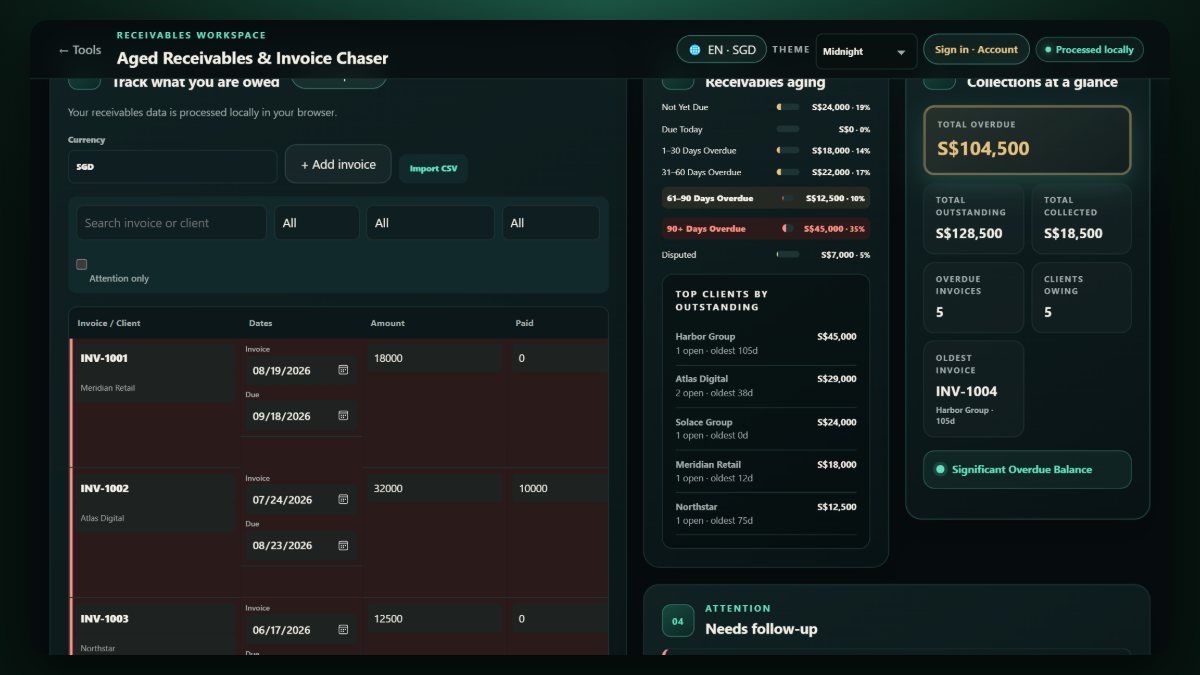
Task: Click the globe icon in EN · SGD pill
Action: [x=694, y=50]
